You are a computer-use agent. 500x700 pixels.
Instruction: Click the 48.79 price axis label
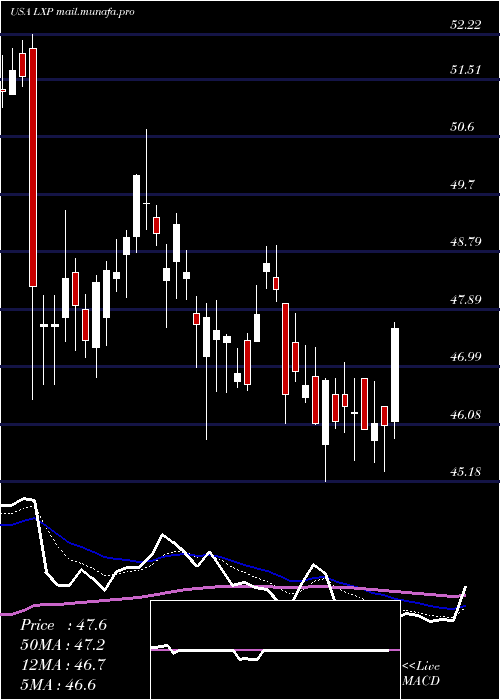[x=466, y=242]
